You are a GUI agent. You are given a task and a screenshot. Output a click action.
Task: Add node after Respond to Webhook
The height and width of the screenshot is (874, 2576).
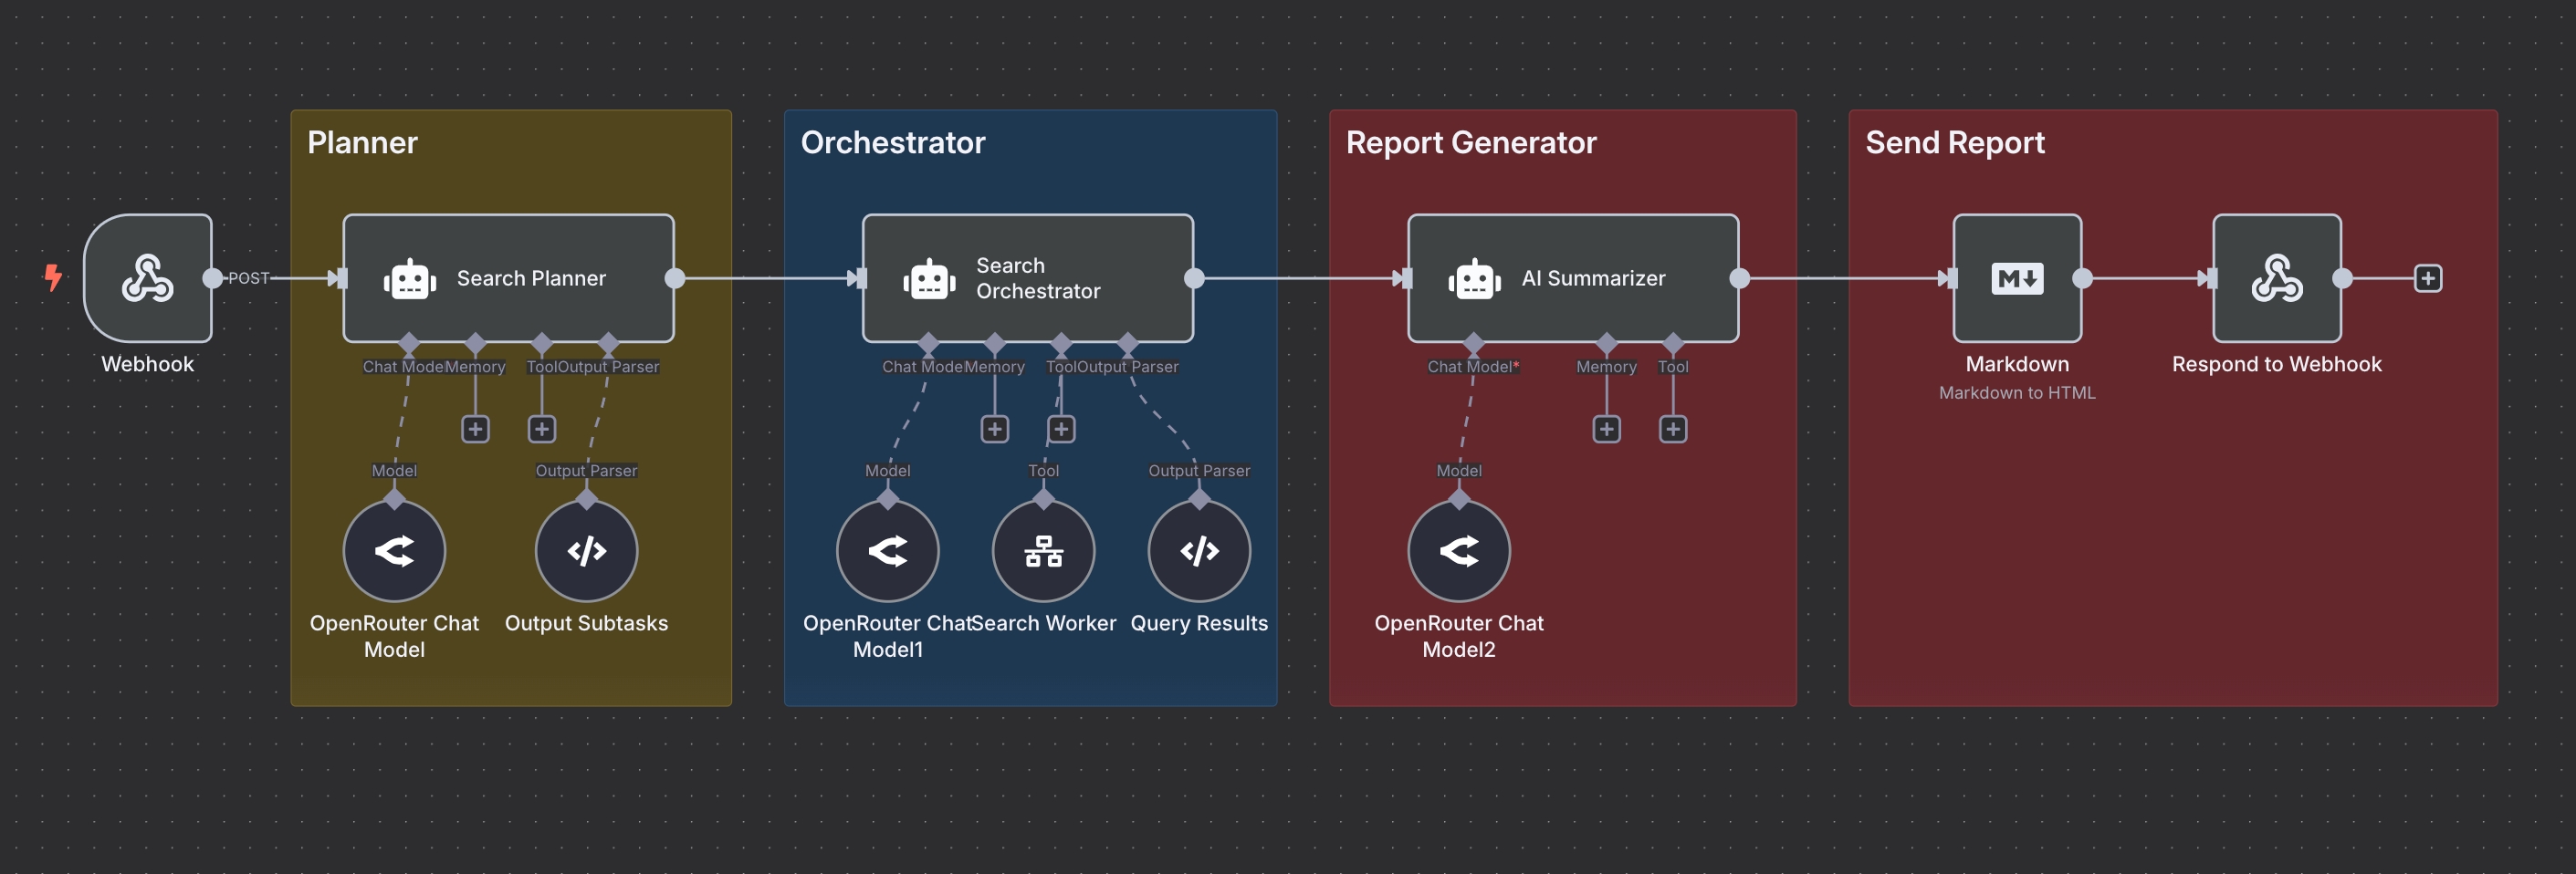(x=2428, y=278)
